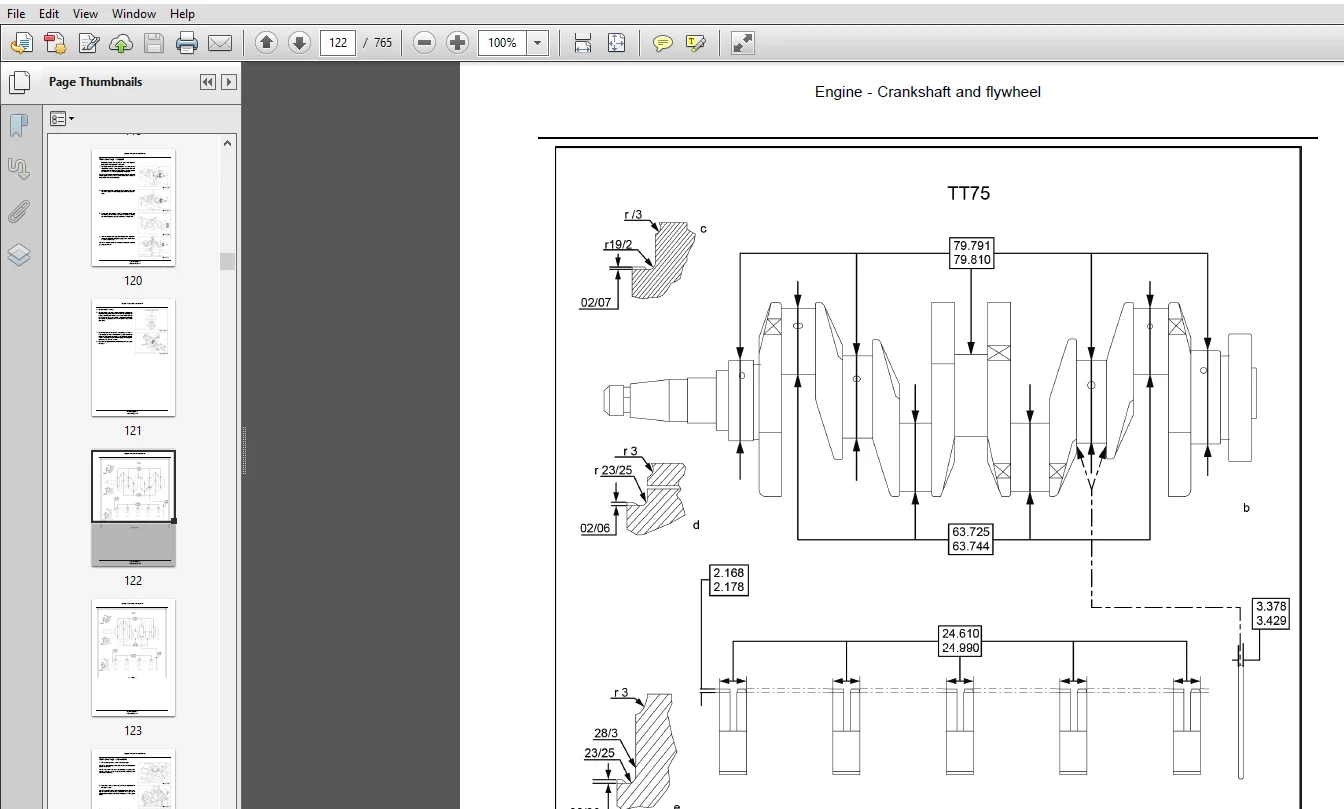Click the '2.168' dimension value

[x=728, y=573]
